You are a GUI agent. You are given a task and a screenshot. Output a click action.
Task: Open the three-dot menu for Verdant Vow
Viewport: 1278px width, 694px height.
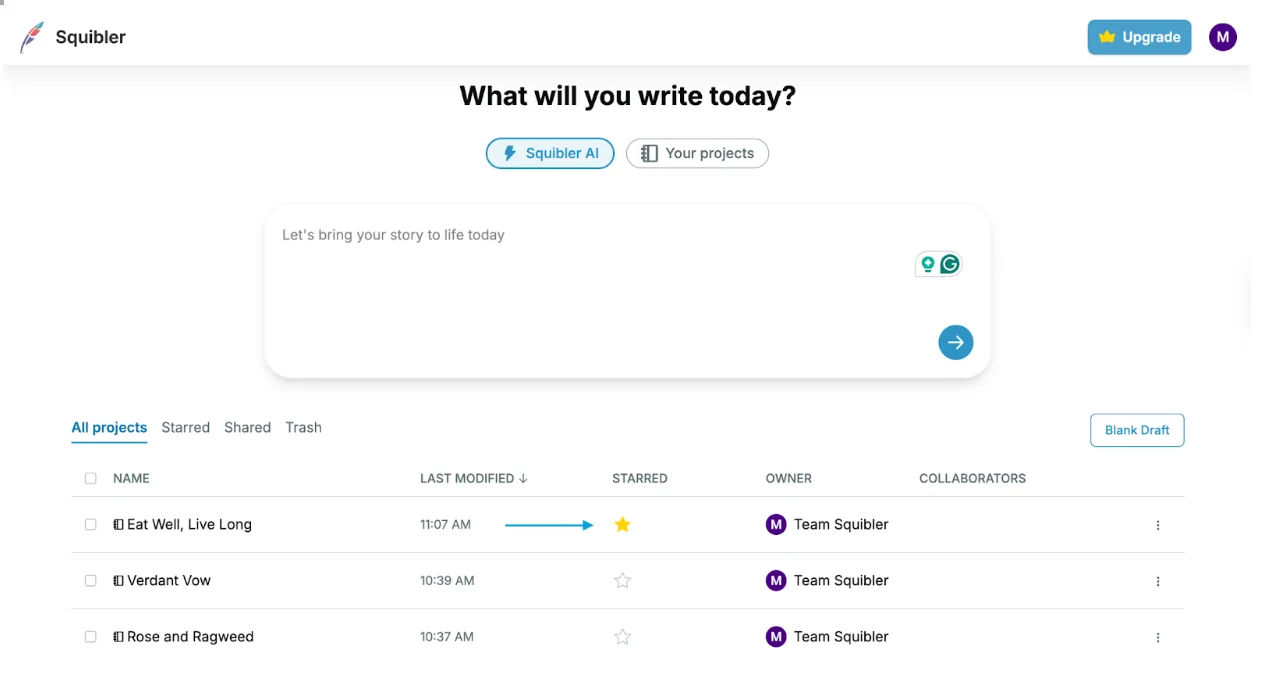[x=1158, y=581]
